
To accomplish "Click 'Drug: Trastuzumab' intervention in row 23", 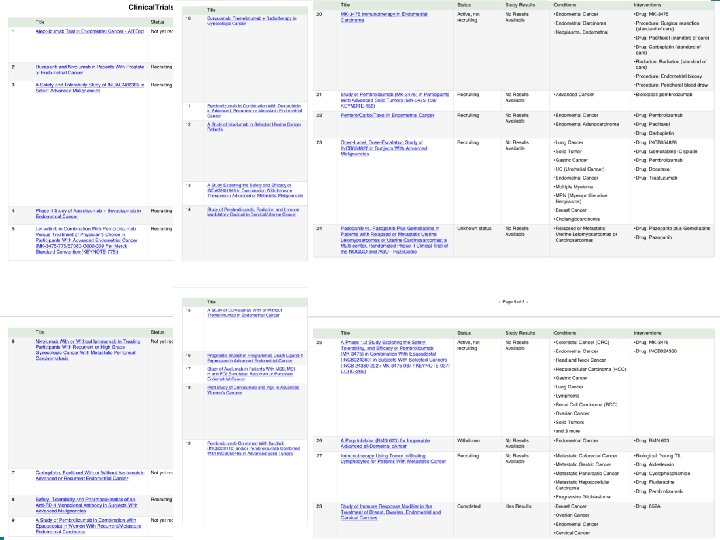I will click(655, 178).
